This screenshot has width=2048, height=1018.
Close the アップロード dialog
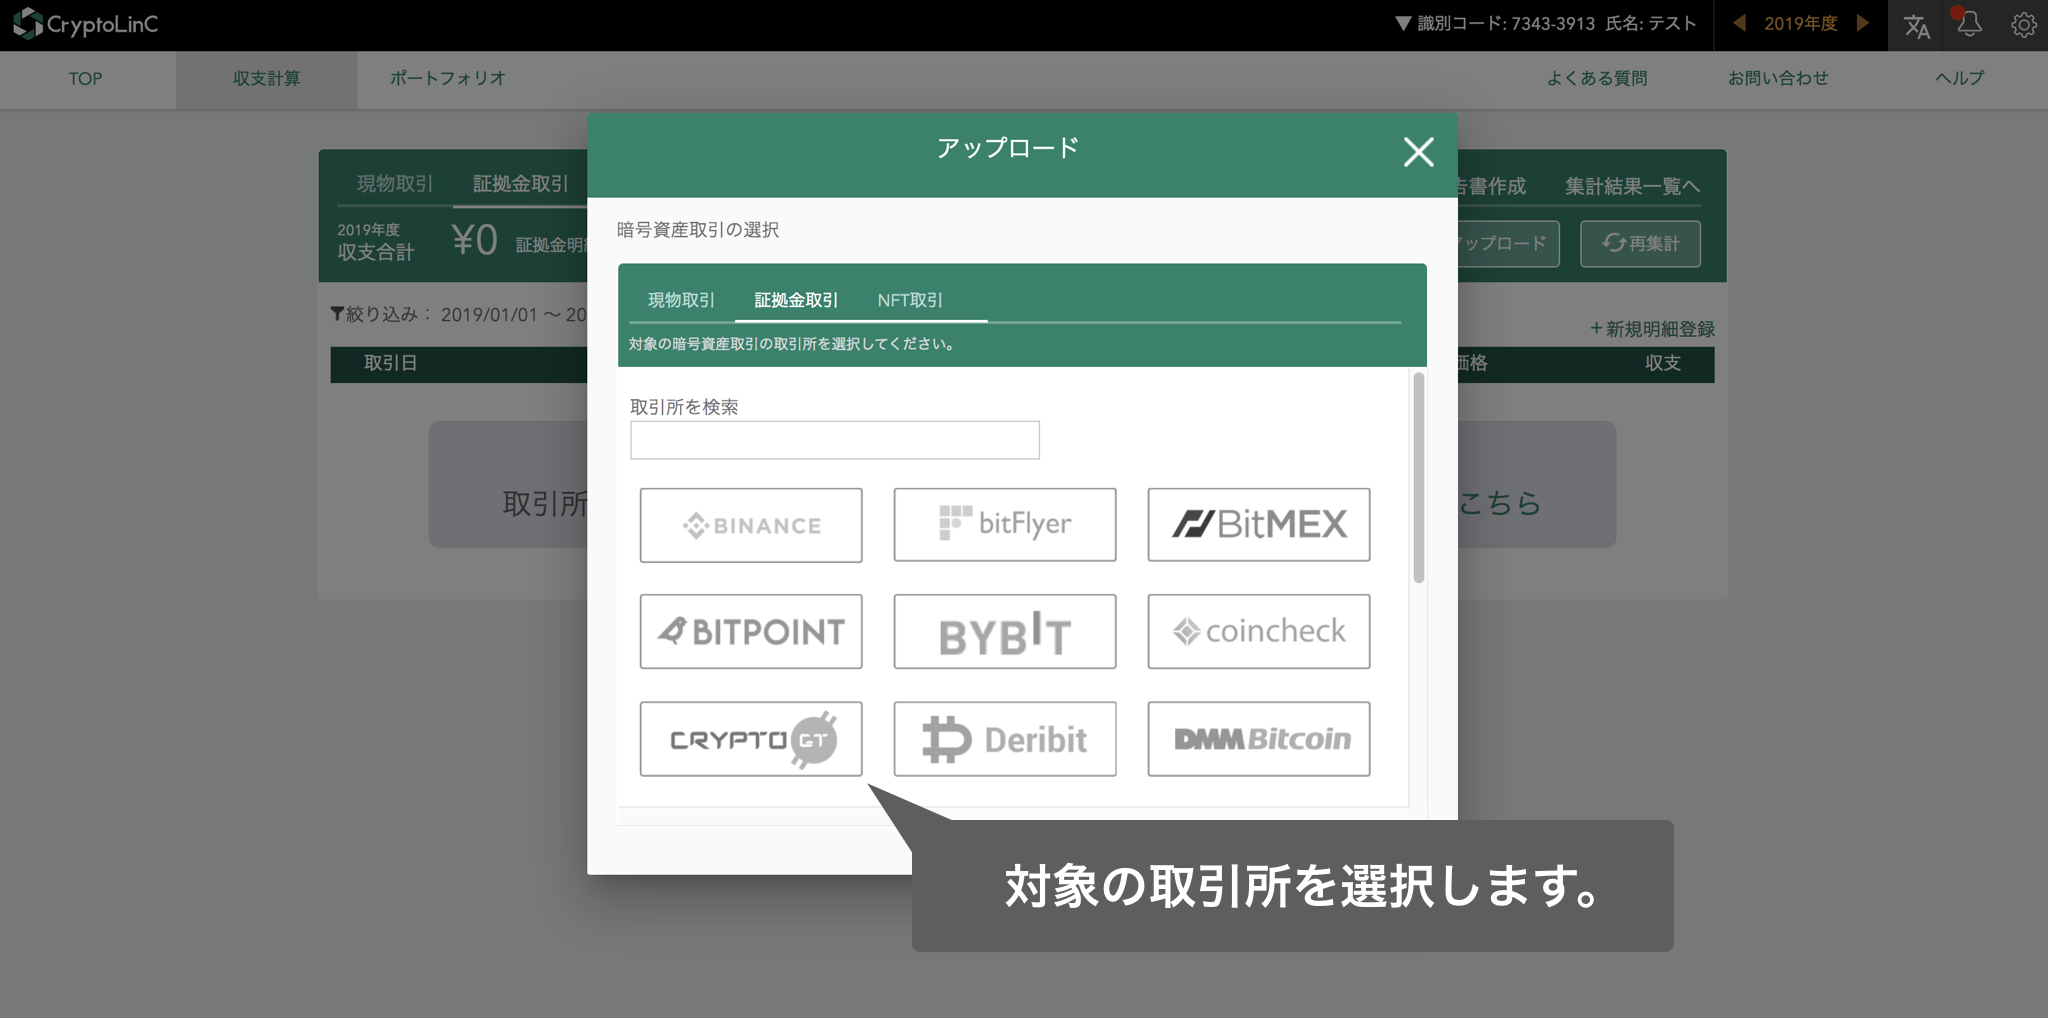click(x=1418, y=152)
